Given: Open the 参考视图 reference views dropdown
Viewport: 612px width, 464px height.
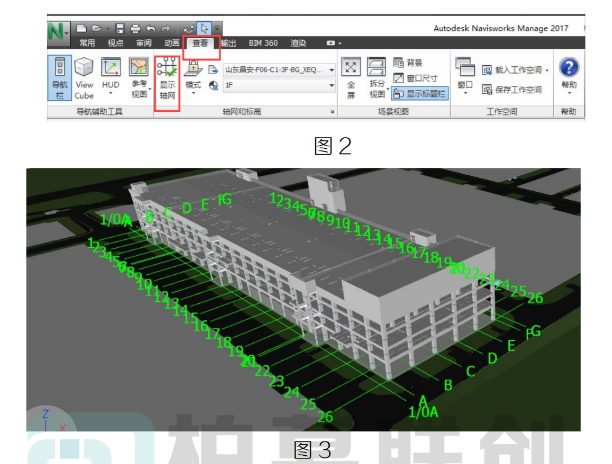Looking at the screenshot, I should click(139, 78).
